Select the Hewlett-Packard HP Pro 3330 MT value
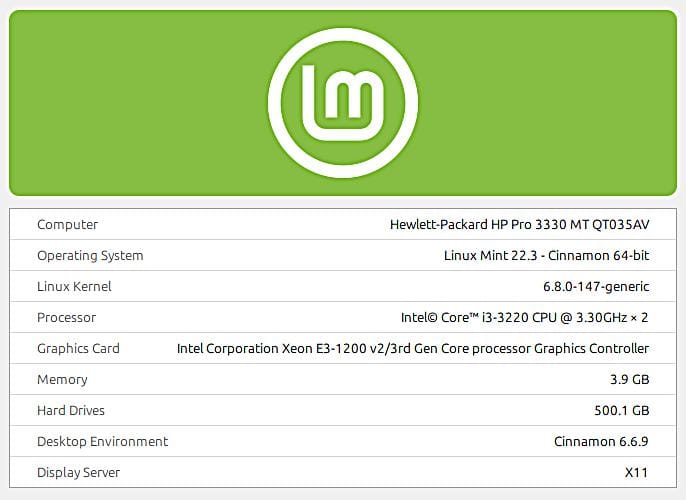The height and width of the screenshot is (500, 686). click(x=519, y=224)
